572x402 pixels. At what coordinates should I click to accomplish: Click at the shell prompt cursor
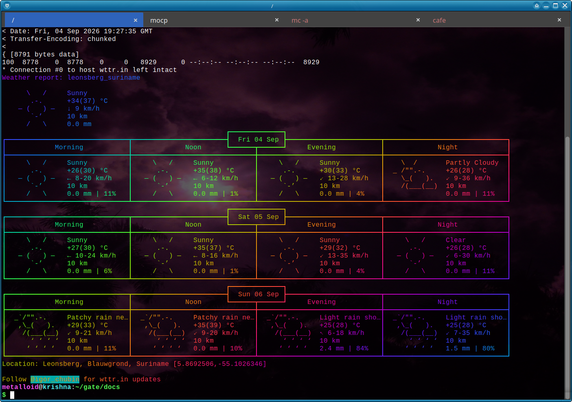pos(12,395)
